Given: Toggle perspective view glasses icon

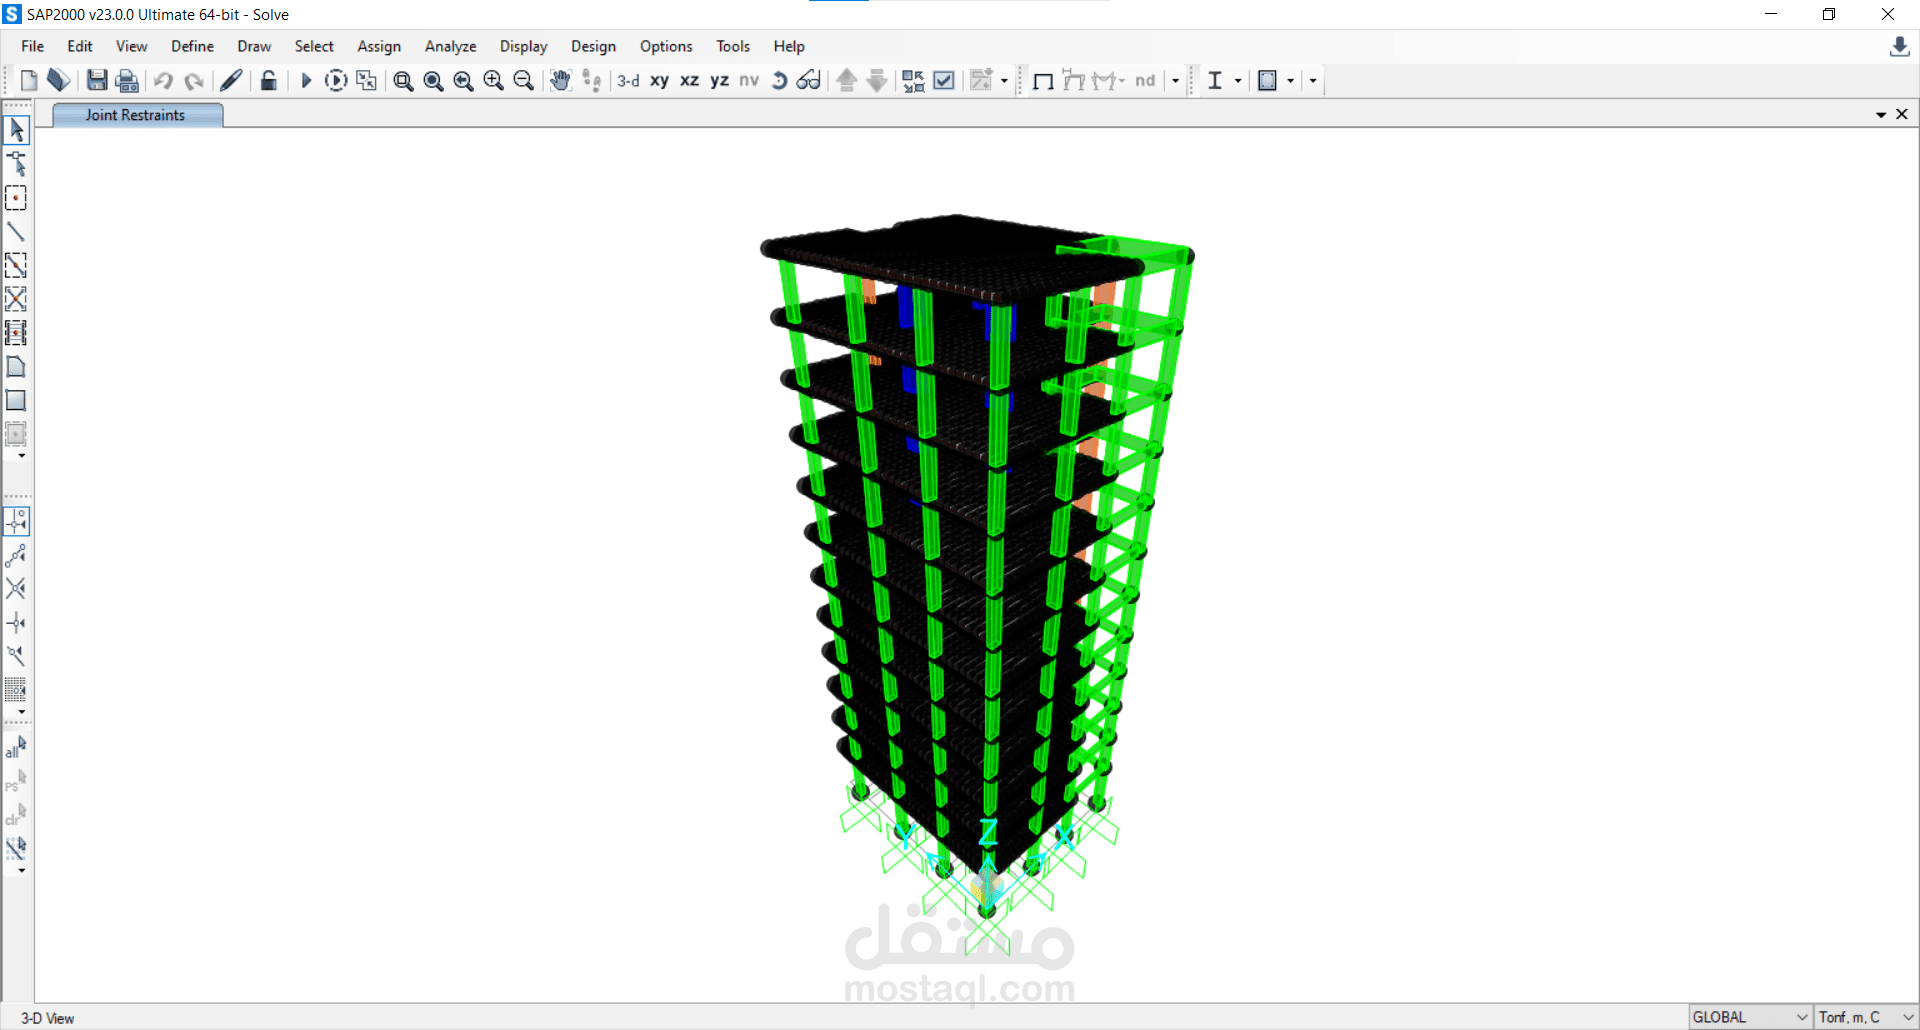Looking at the screenshot, I should click(x=808, y=81).
